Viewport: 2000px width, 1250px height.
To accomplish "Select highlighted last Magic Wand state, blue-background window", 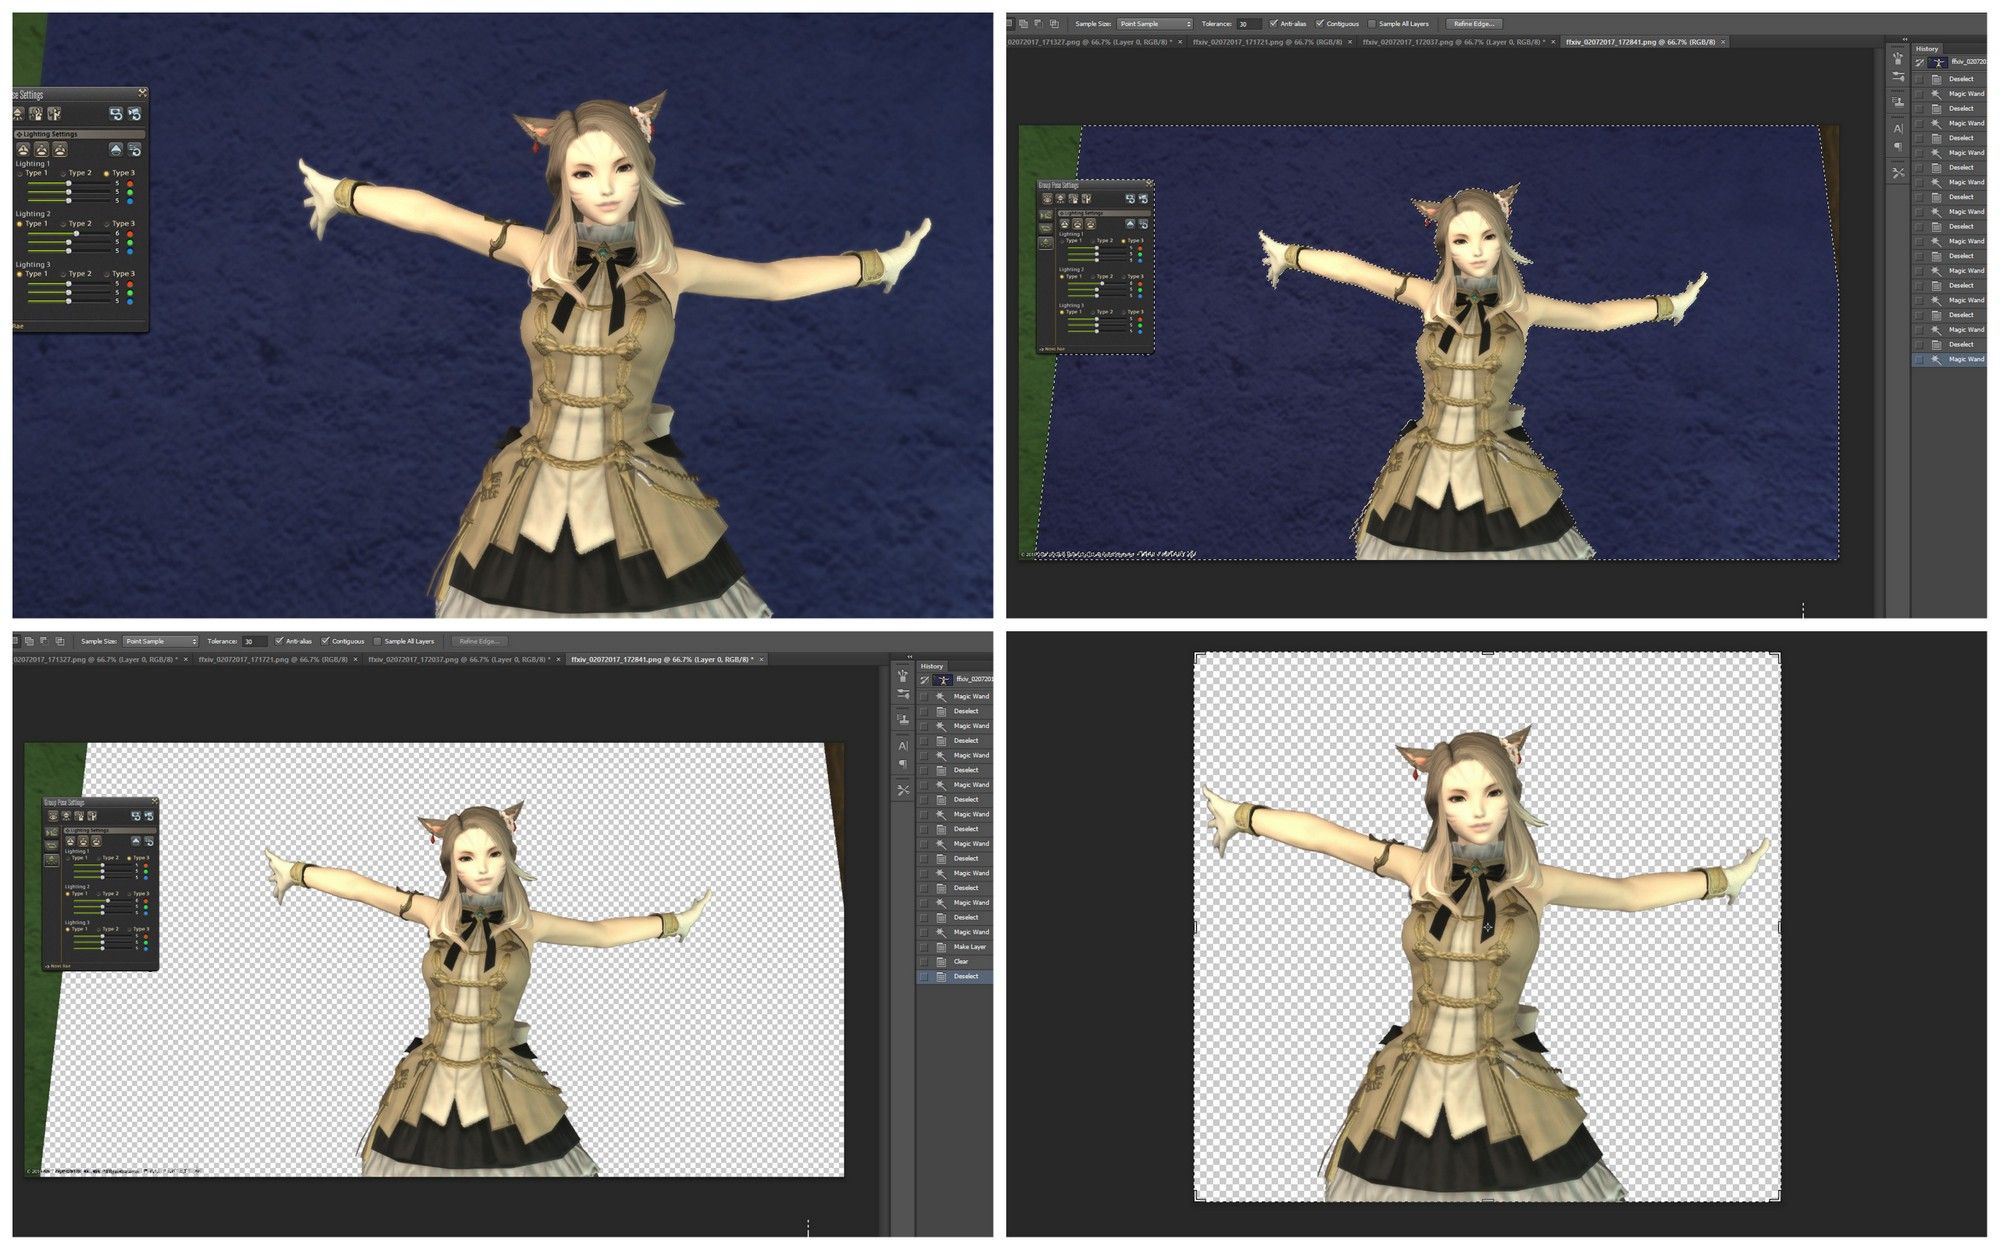I will point(1950,359).
